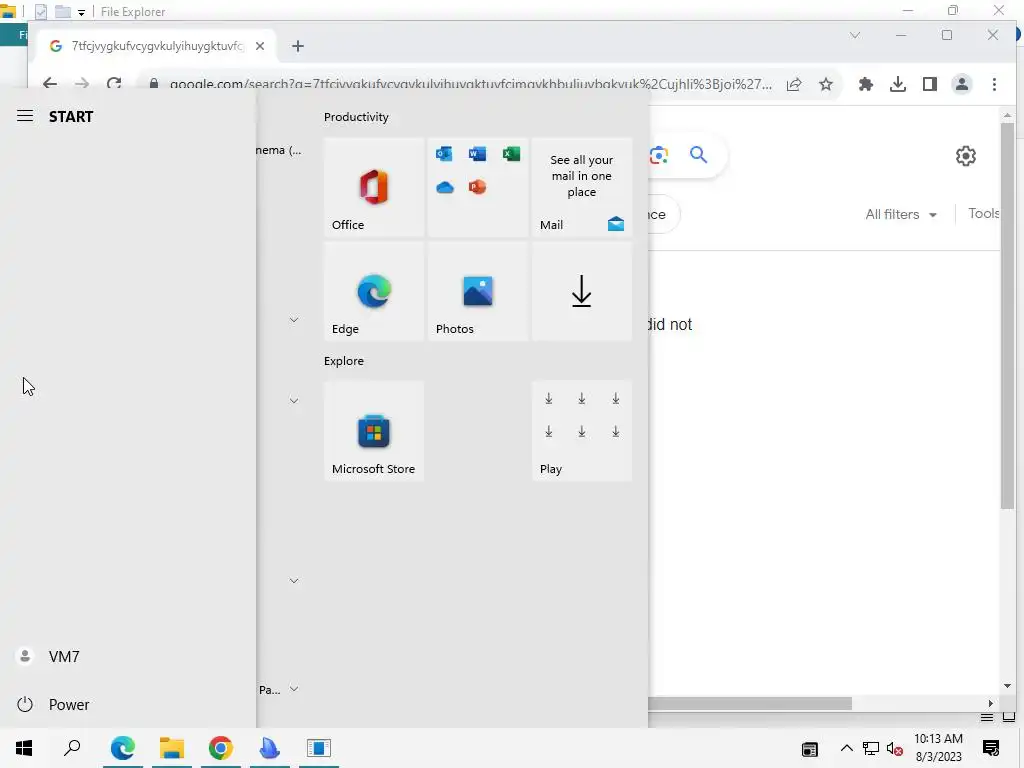The image size is (1024, 768).
Task: Click the Productivity group header
Action: click(x=356, y=117)
